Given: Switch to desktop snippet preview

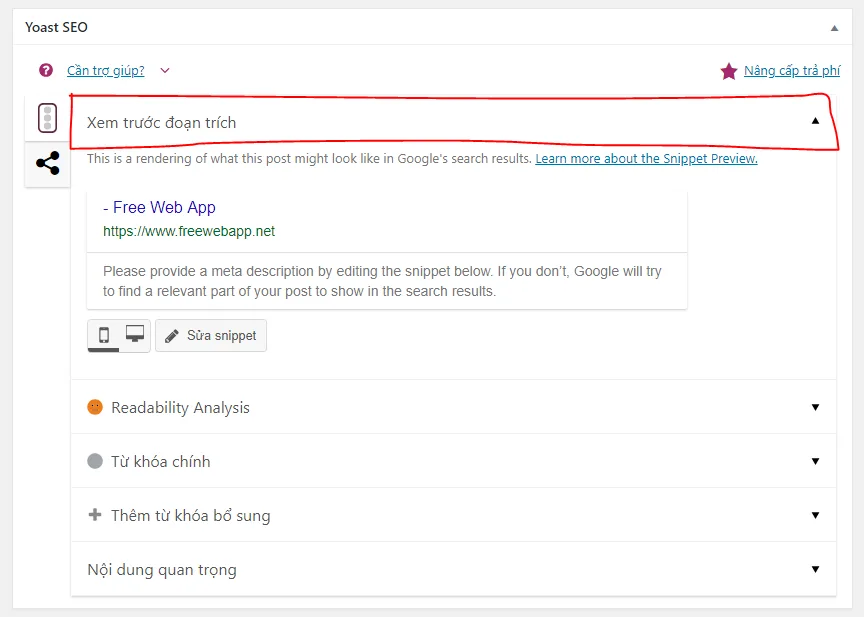Looking at the screenshot, I should 135,334.
